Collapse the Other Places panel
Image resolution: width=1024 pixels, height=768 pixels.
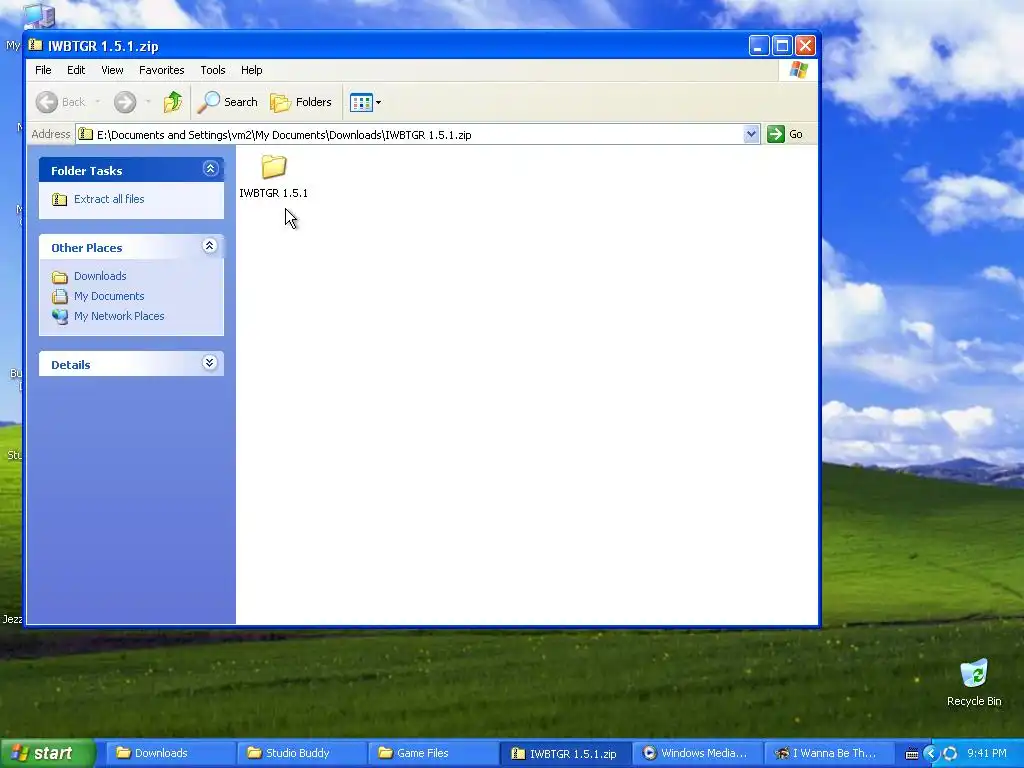pos(210,246)
